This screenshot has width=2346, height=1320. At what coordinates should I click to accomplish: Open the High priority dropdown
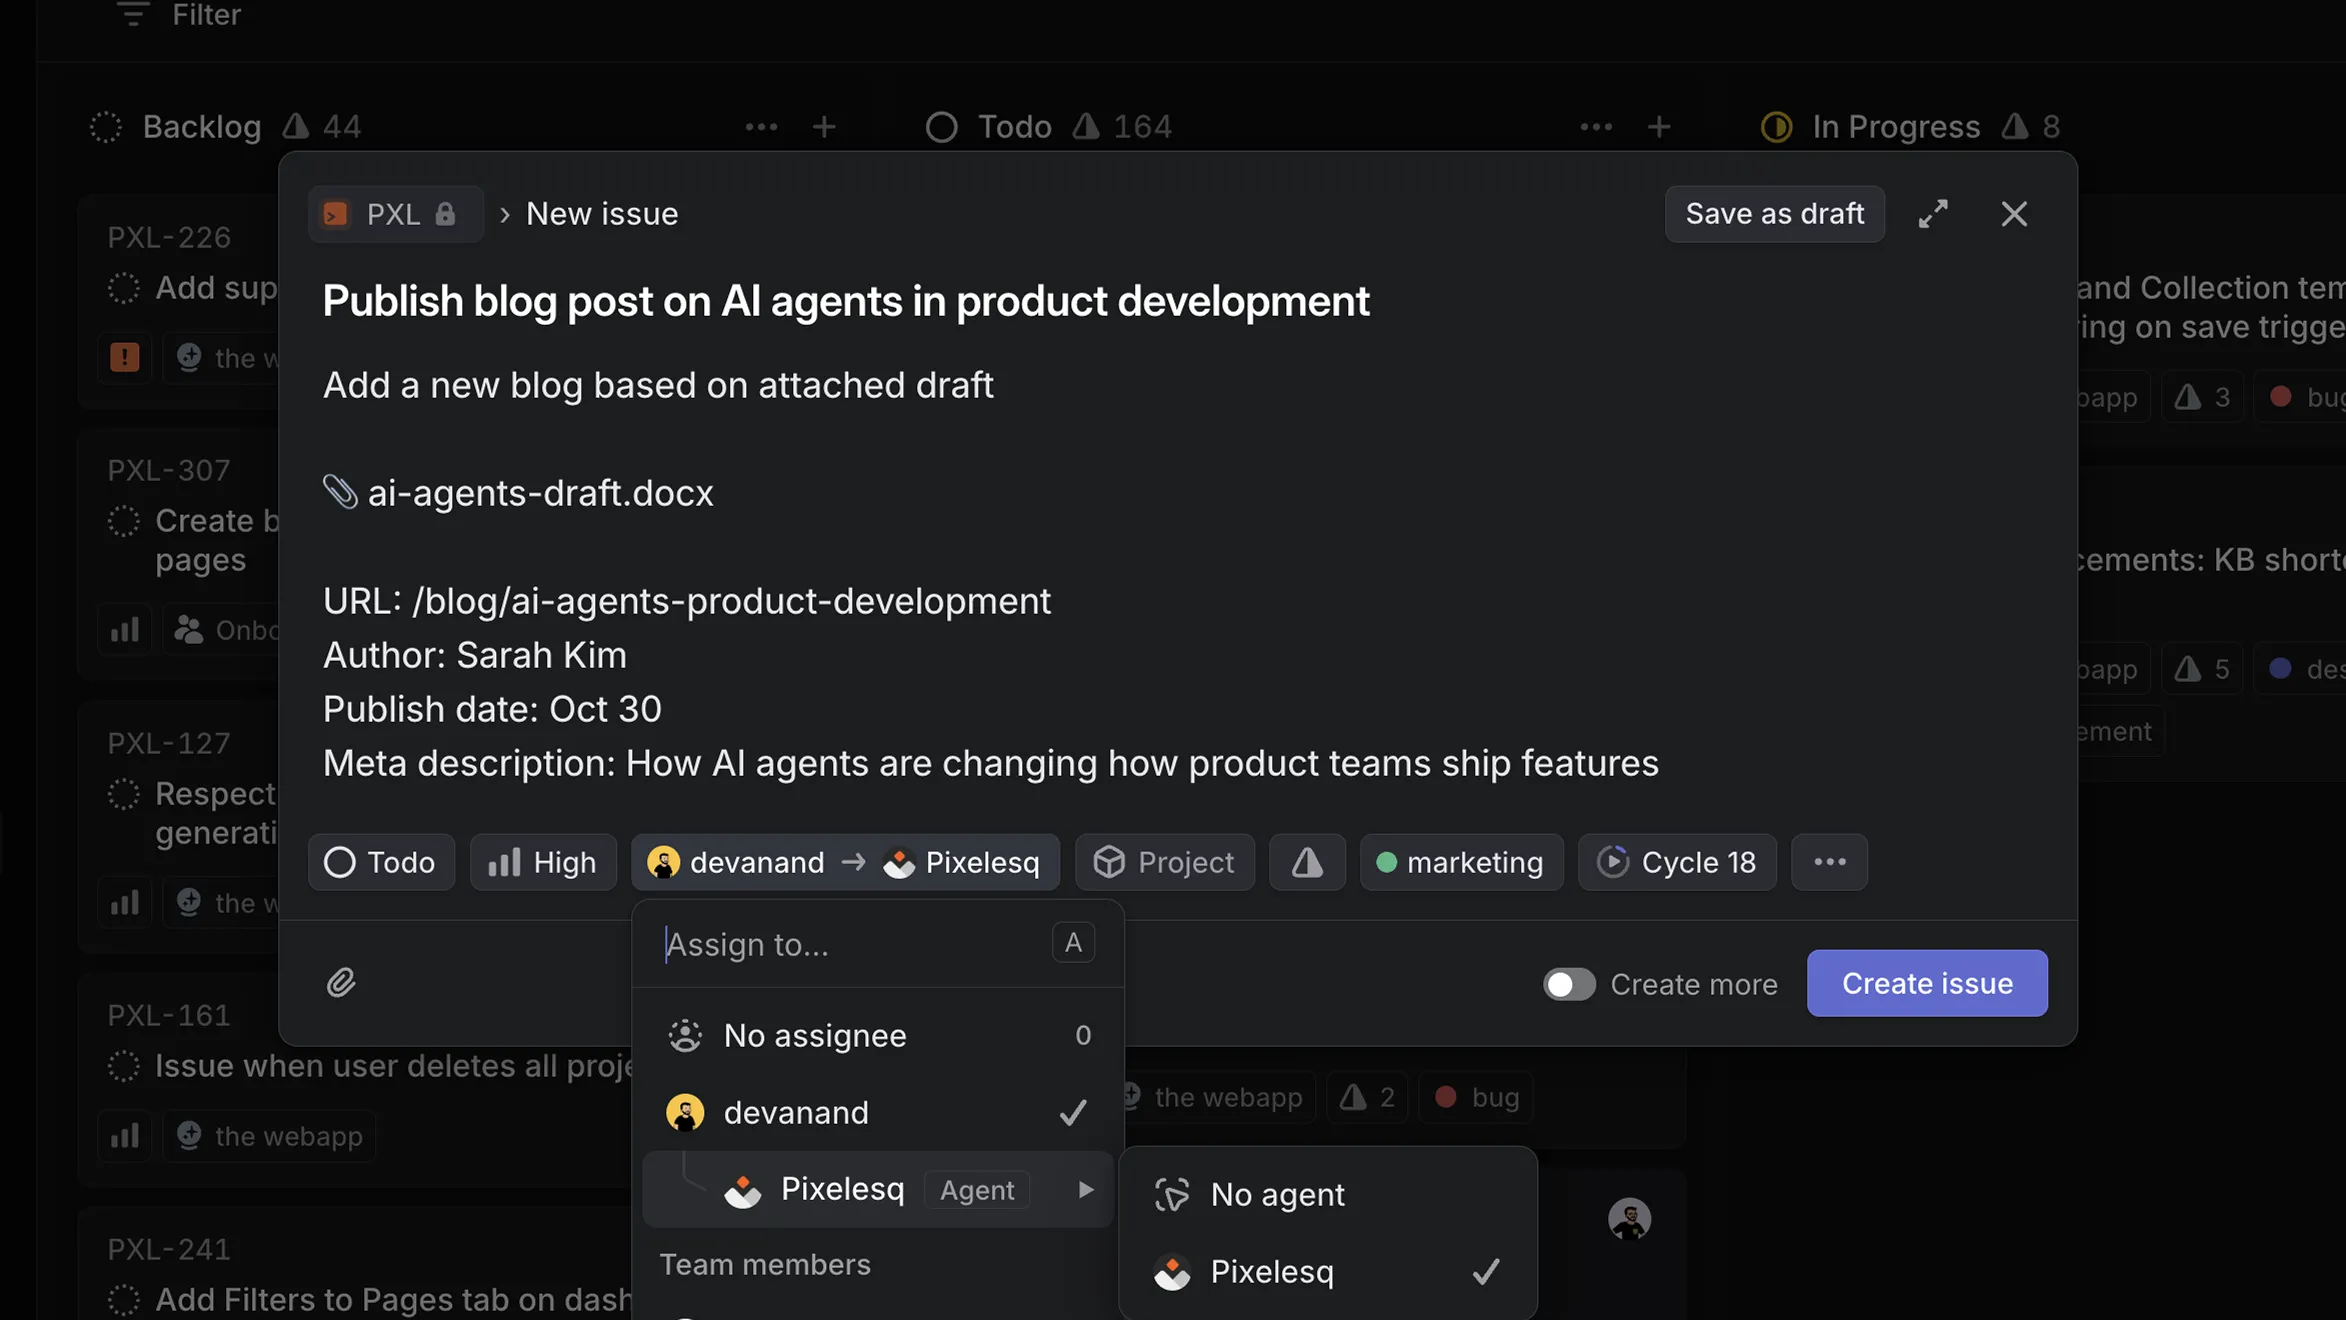click(x=543, y=862)
